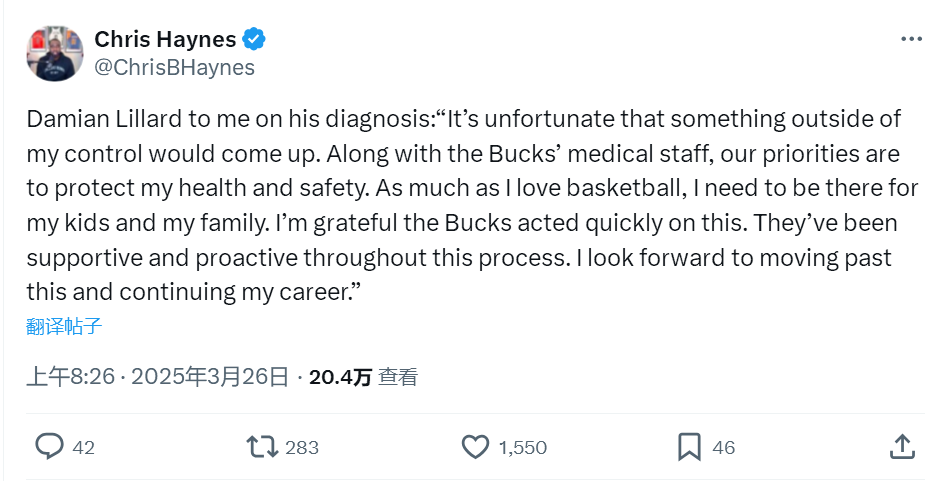Click the 283 reposts count
This screenshot has height=481, width=940.
[x=302, y=447]
